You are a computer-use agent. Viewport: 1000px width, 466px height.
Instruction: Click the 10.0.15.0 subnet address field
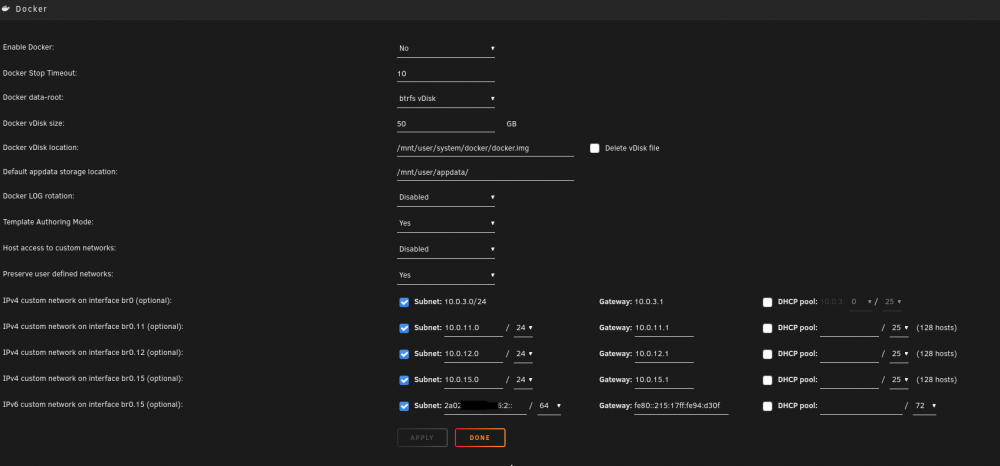pos(473,380)
